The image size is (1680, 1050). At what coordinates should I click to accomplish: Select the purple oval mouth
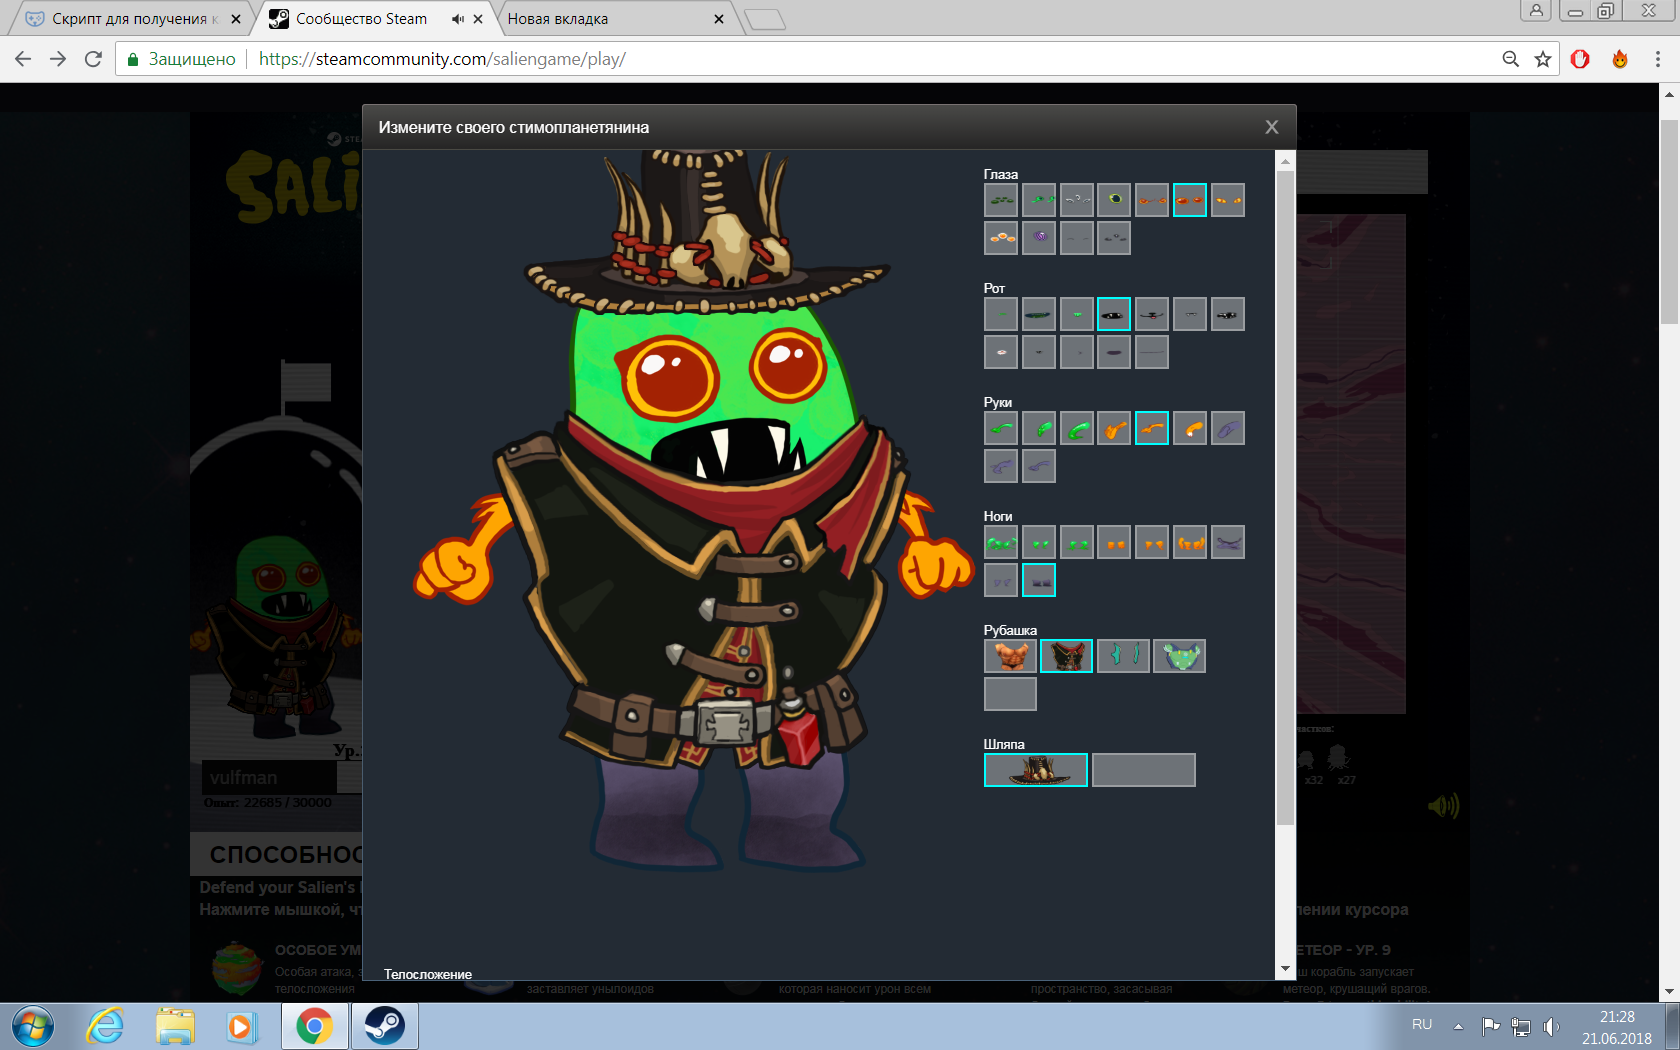pos(1114,352)
